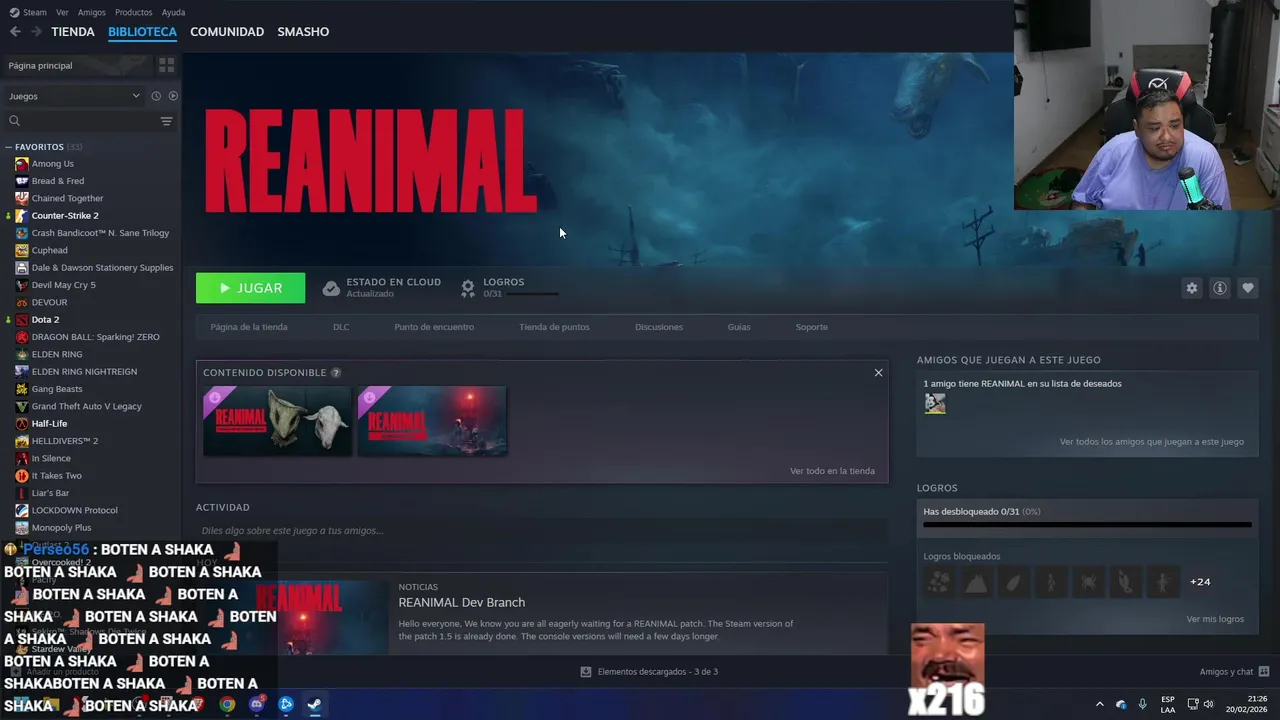Go to COMUNIDAD section
Viewport: 1280px width, 720px height.
[227, 32]
